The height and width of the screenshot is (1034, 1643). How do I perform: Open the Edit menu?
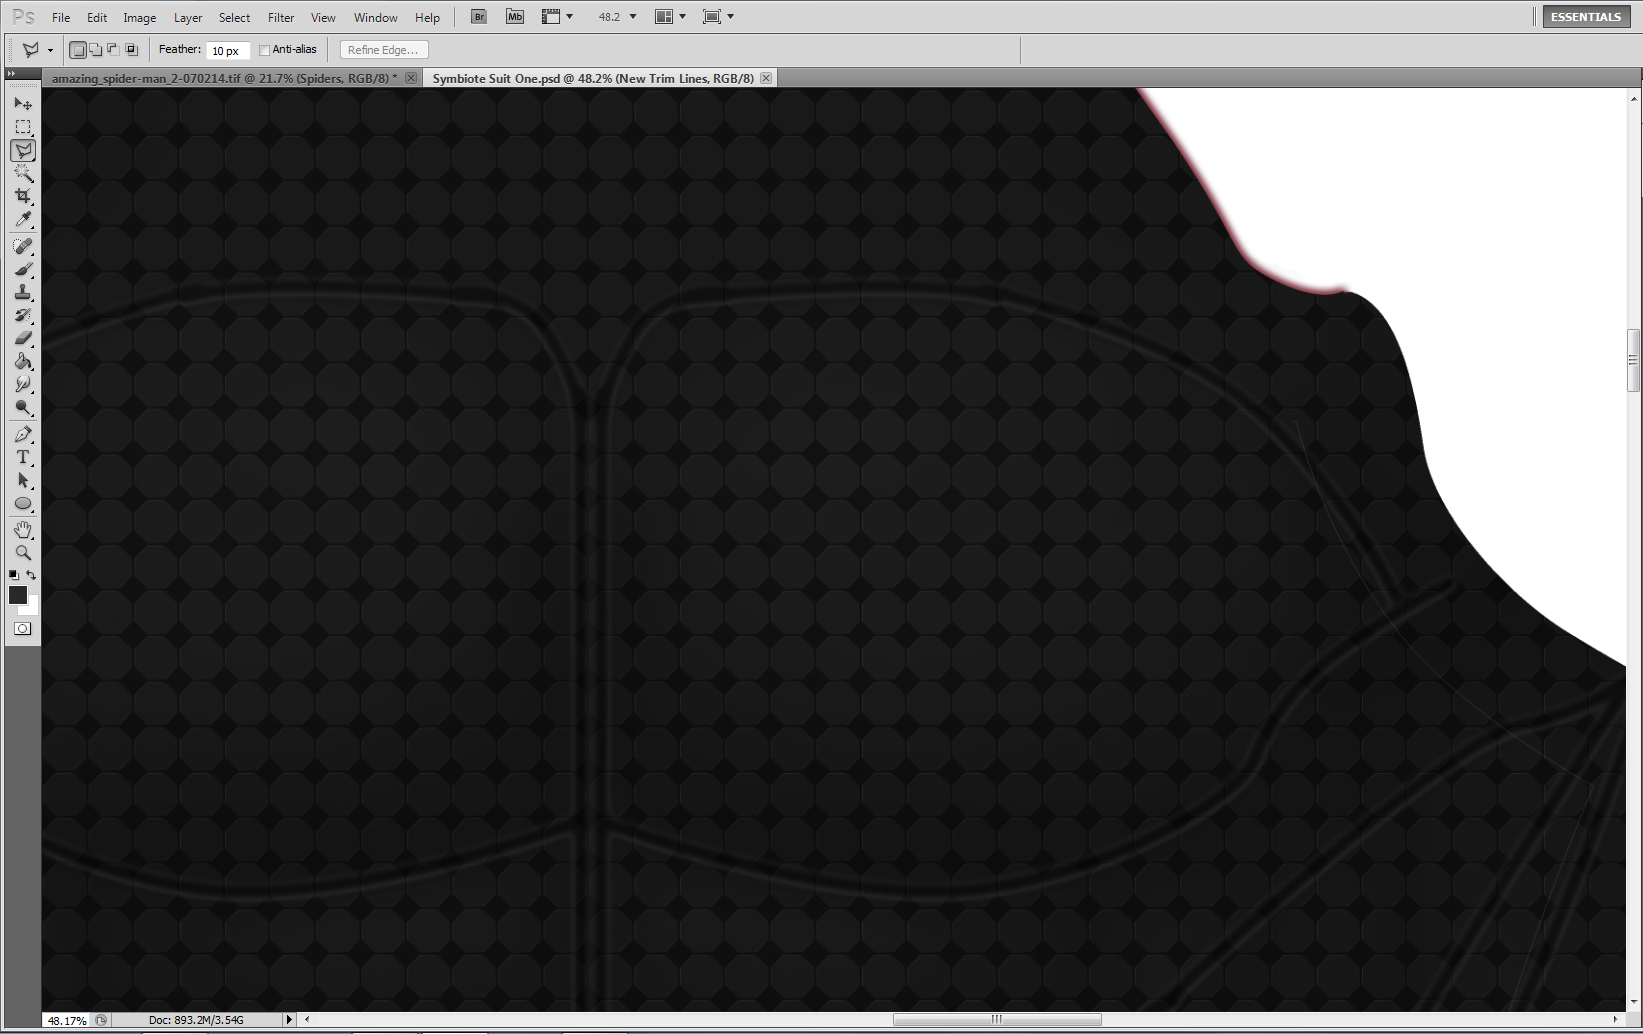97,18
